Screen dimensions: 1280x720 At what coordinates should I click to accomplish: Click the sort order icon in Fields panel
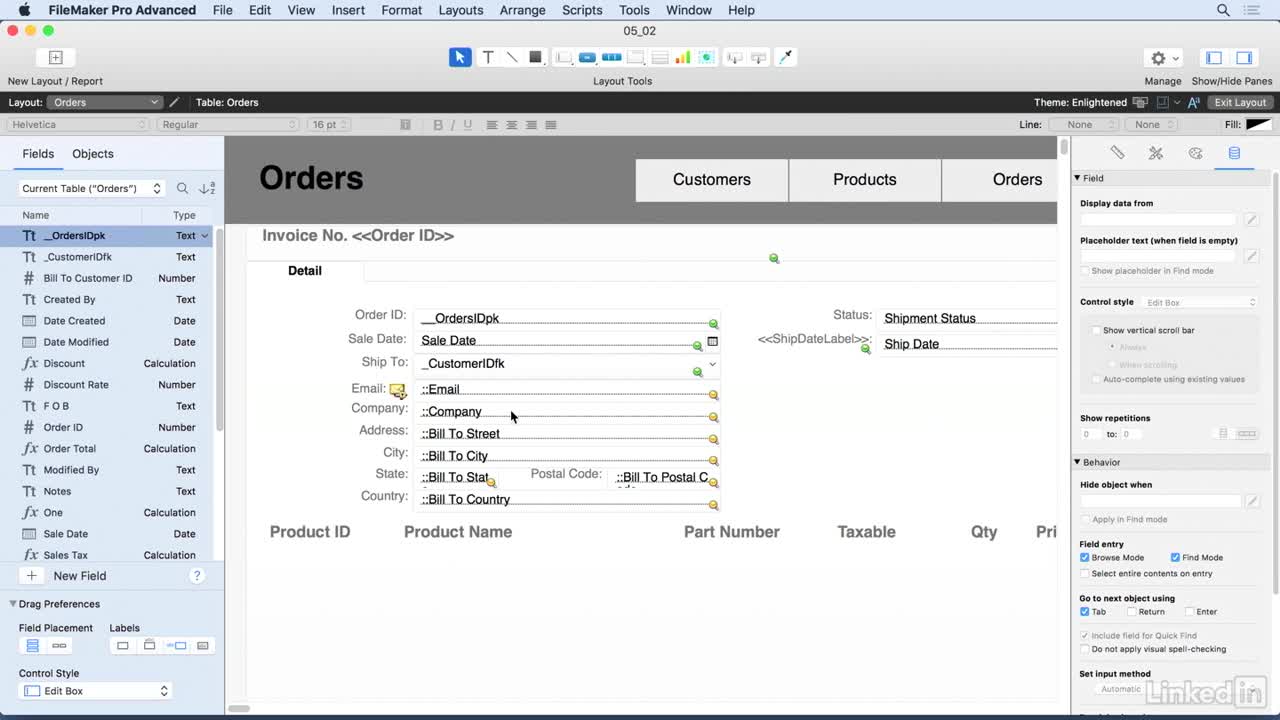click(x=207, y=188)
